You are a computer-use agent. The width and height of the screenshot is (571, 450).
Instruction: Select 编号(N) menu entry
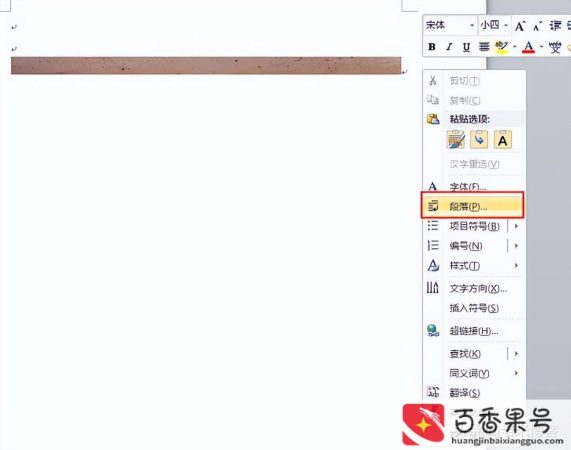466,246
